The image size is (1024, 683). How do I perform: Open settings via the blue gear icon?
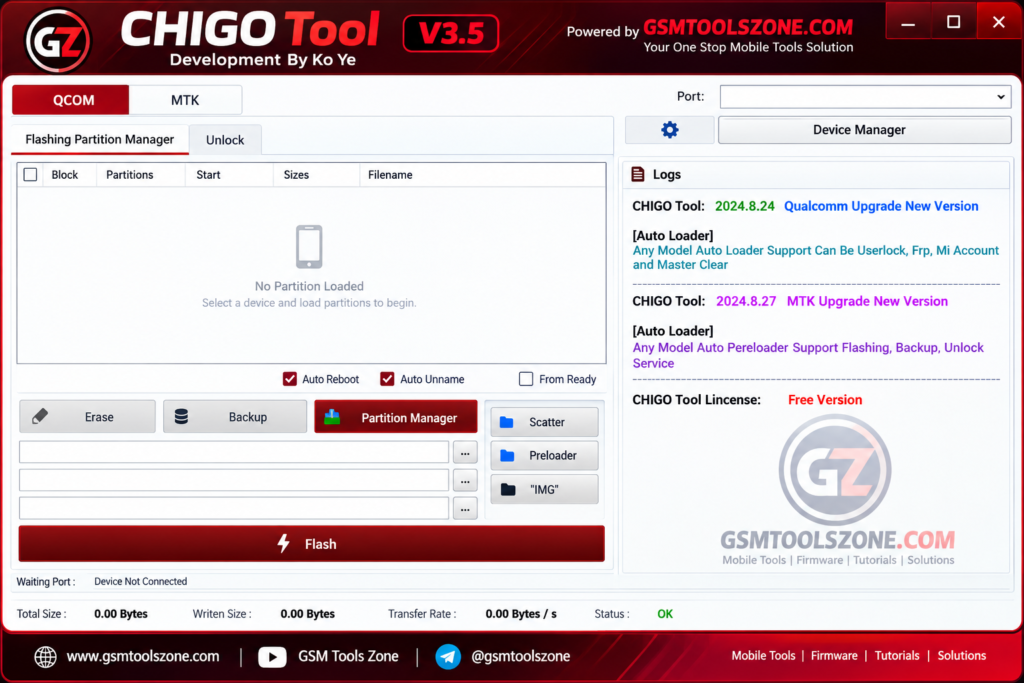click(x=669, y=129)
